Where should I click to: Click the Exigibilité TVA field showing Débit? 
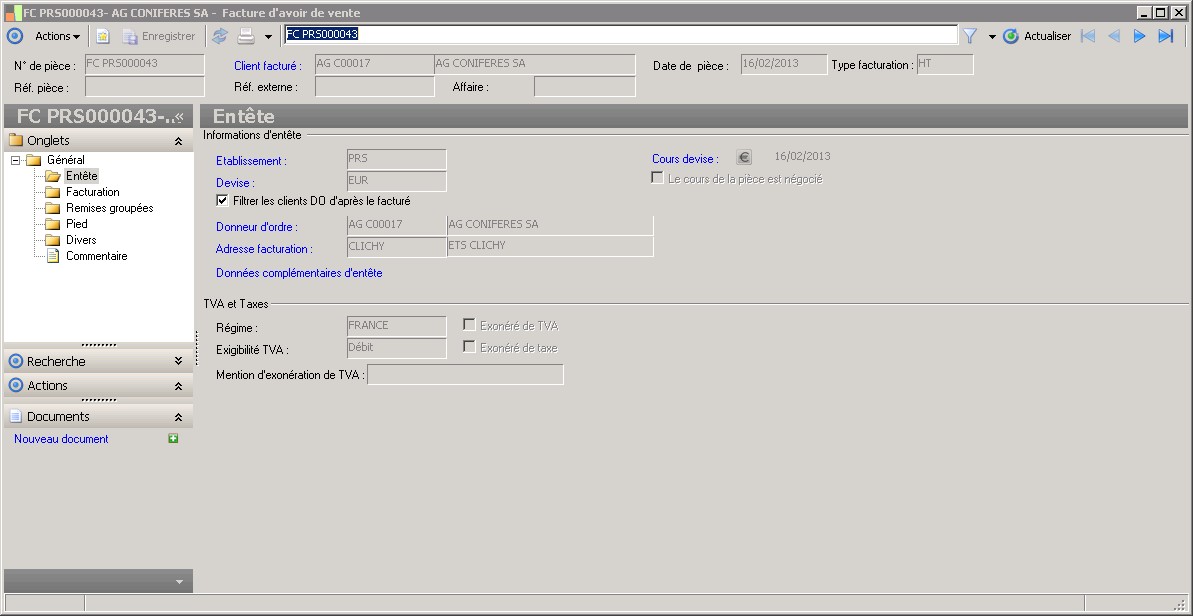coord(396,348)
